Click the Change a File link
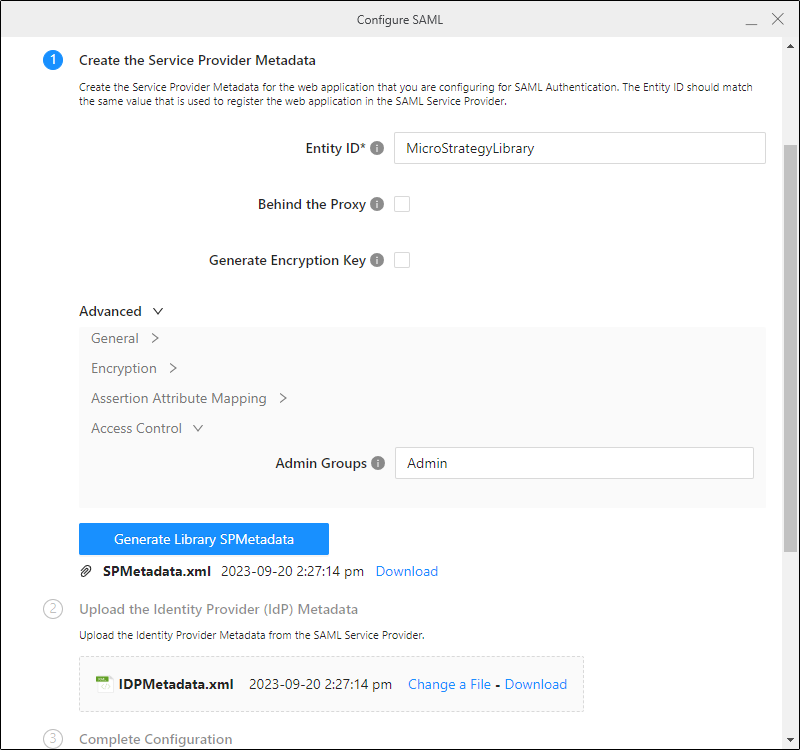 tap(449, 684)
